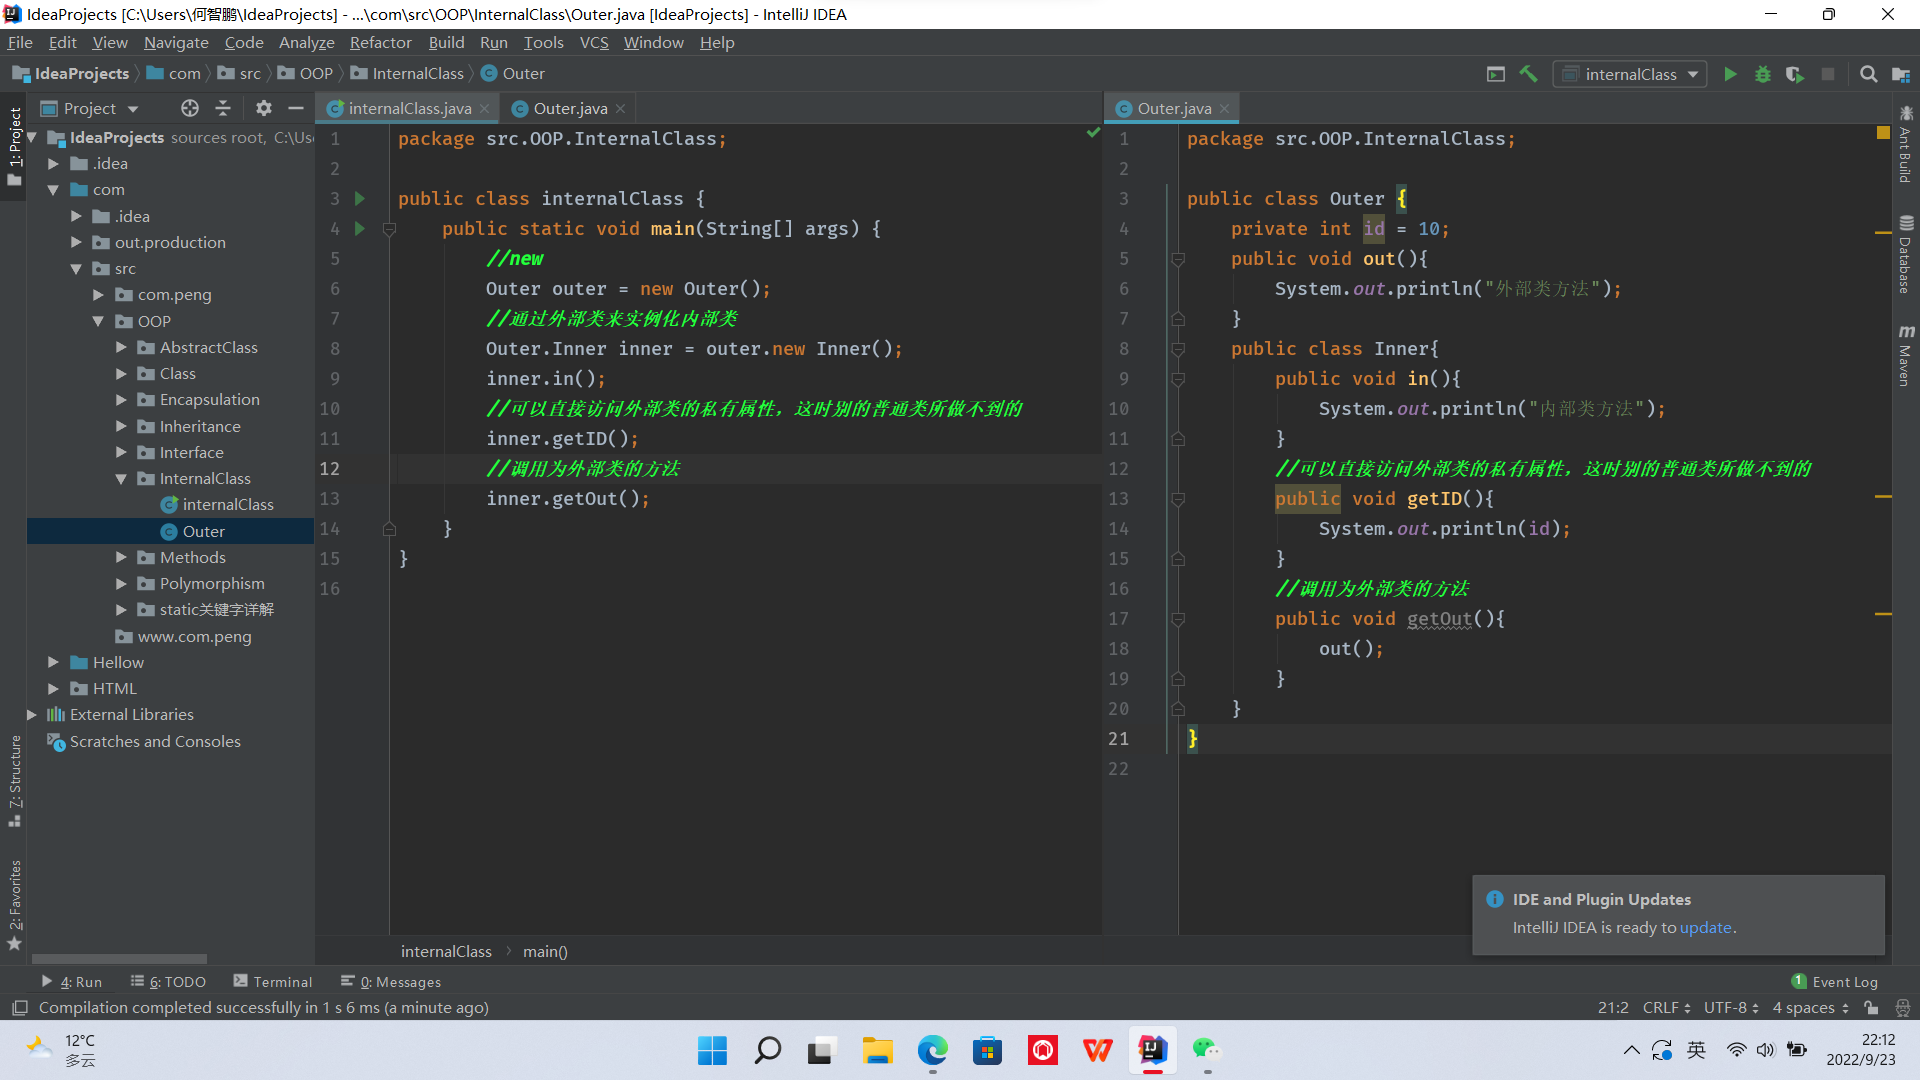Open Project panel settings gear
Screen dimensions: 1920x1080
click(x=263, y=108)
